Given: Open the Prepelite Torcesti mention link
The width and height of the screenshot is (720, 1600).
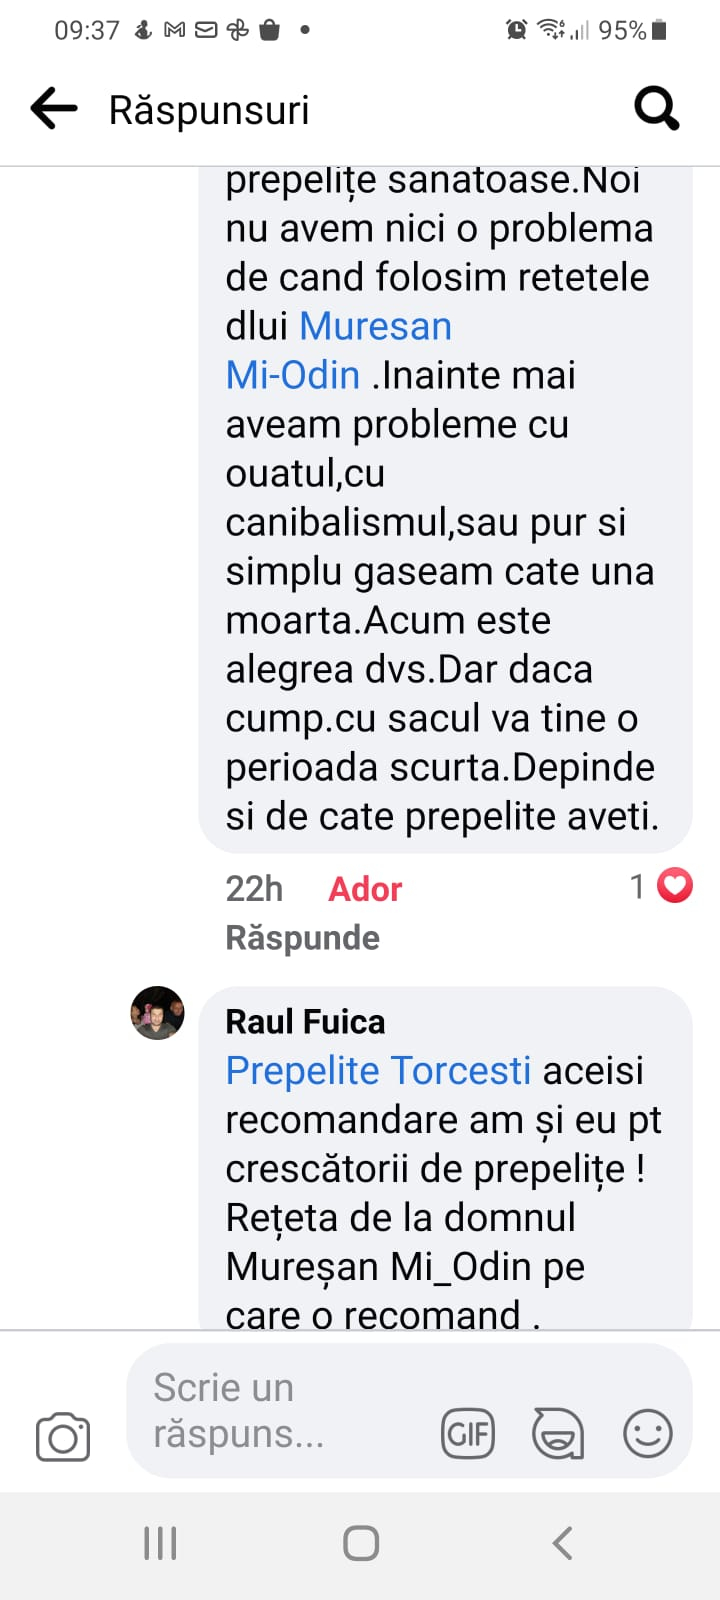Looking at the screenshot, I should click(378, 1070).
